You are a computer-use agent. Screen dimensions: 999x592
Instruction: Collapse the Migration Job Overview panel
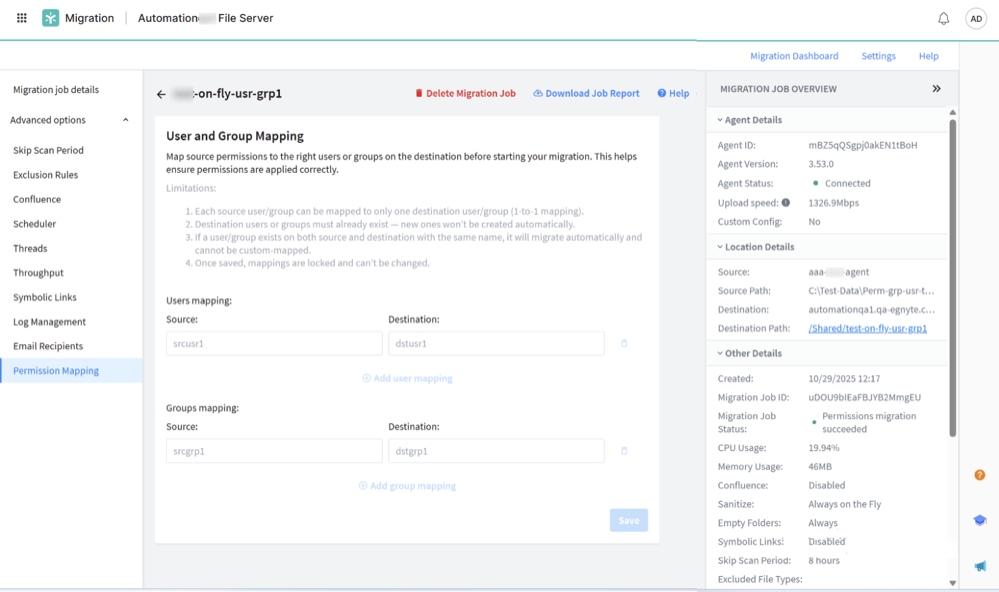pos(936,89)
